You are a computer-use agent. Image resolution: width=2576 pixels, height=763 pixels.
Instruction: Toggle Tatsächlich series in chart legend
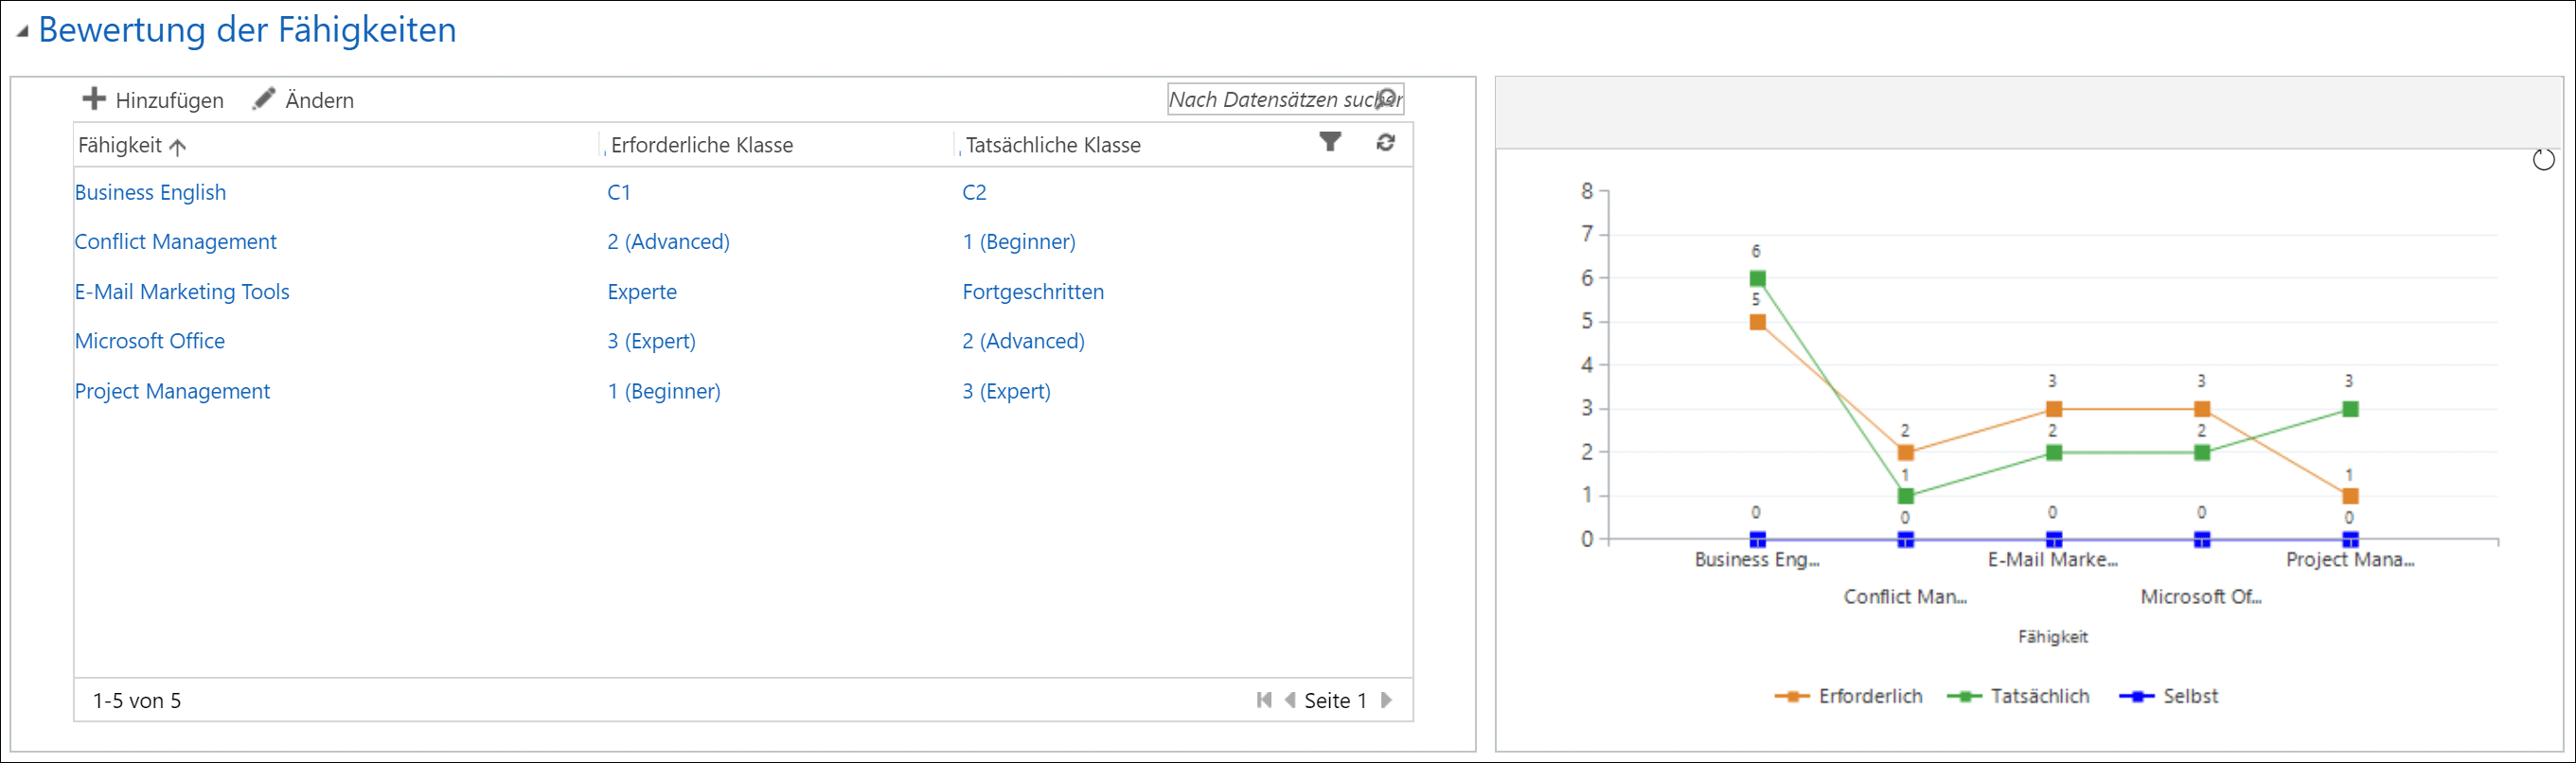point(2018,696)
